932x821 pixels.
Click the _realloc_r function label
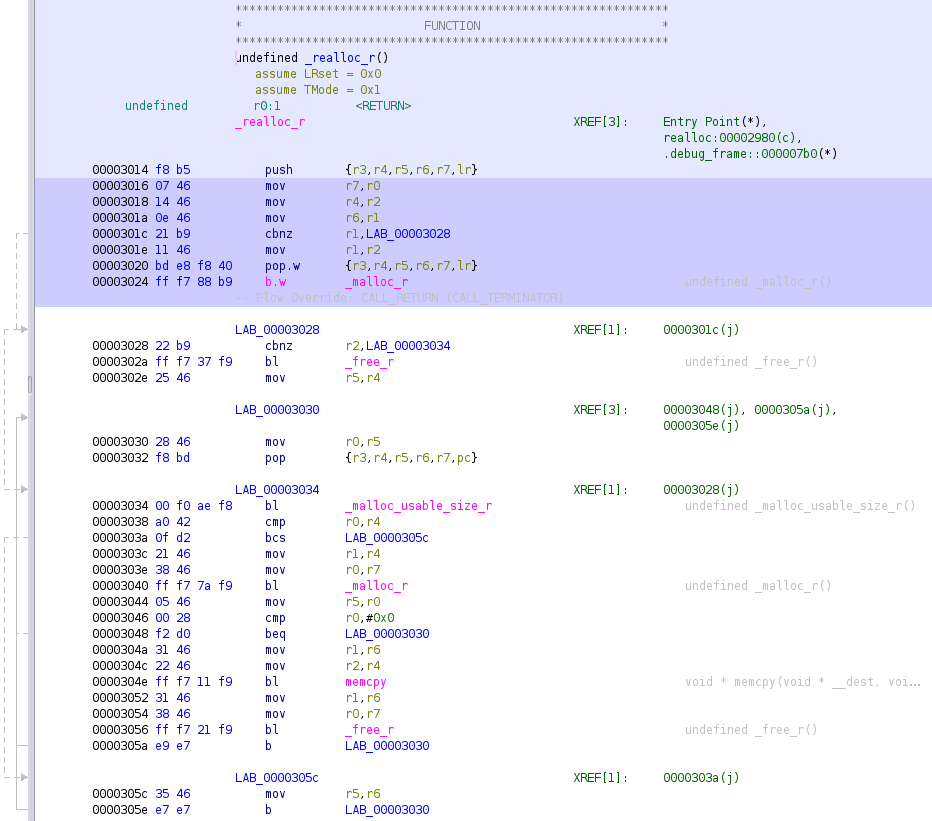(270, 122)
